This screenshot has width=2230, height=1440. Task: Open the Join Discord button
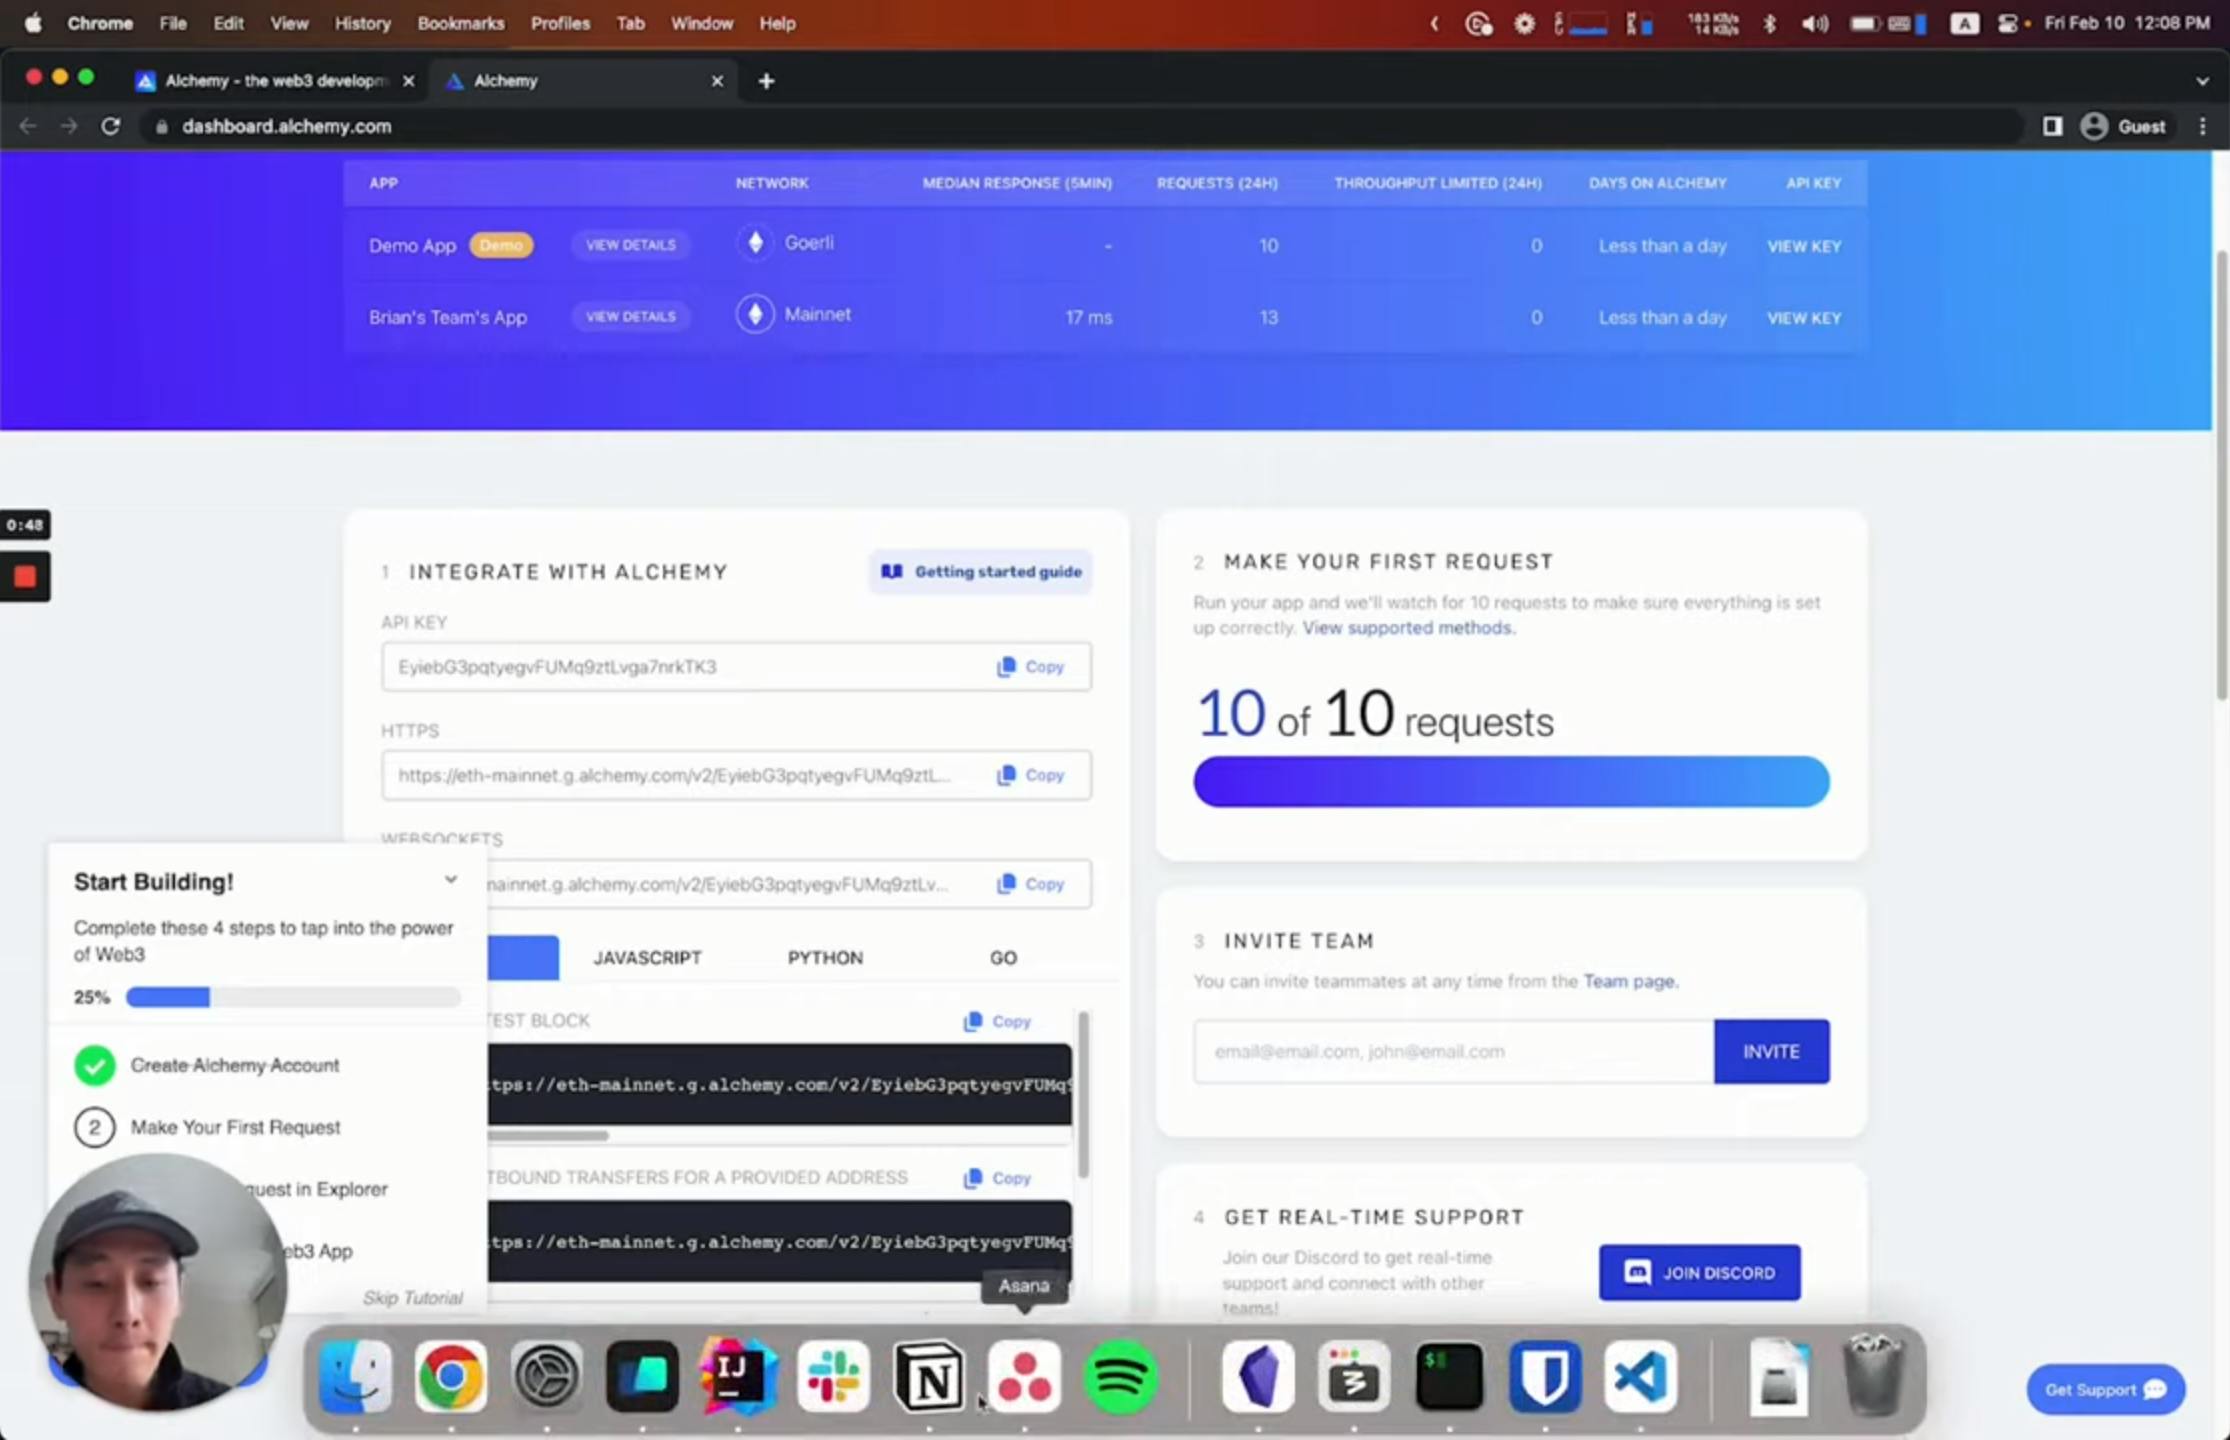point(1699,1272)
